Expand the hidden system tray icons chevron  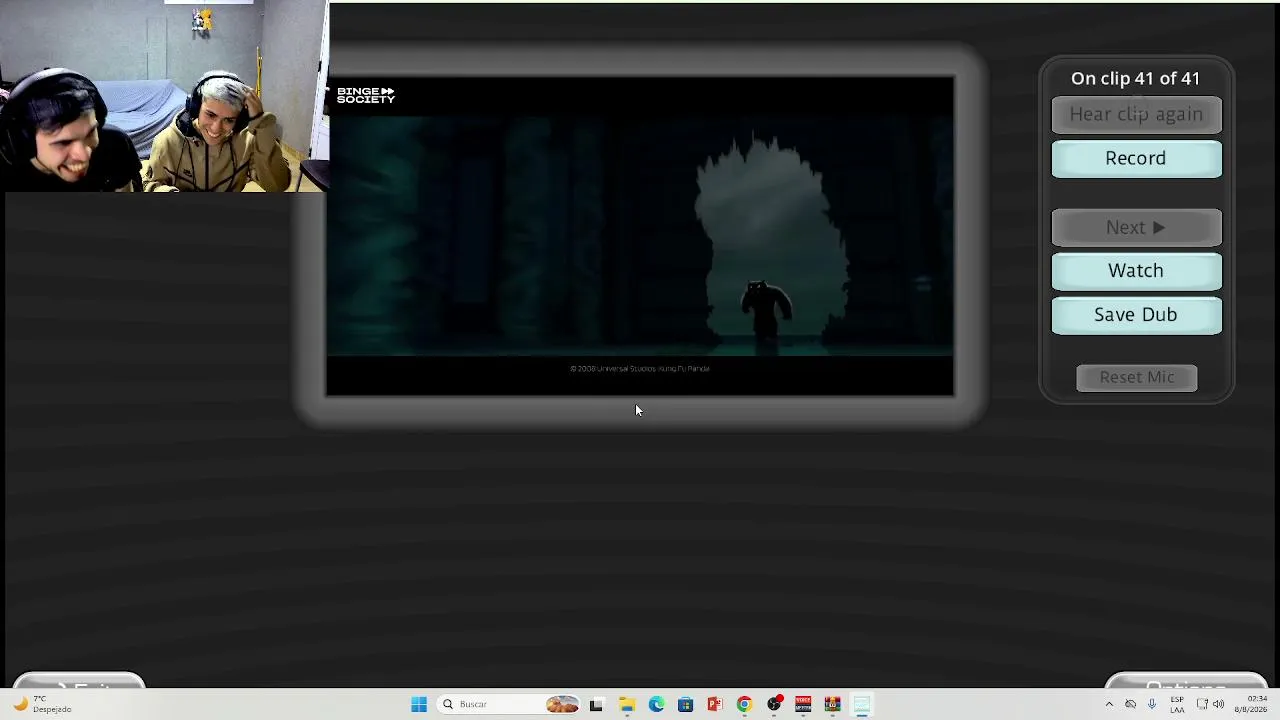click(1108, 705)
